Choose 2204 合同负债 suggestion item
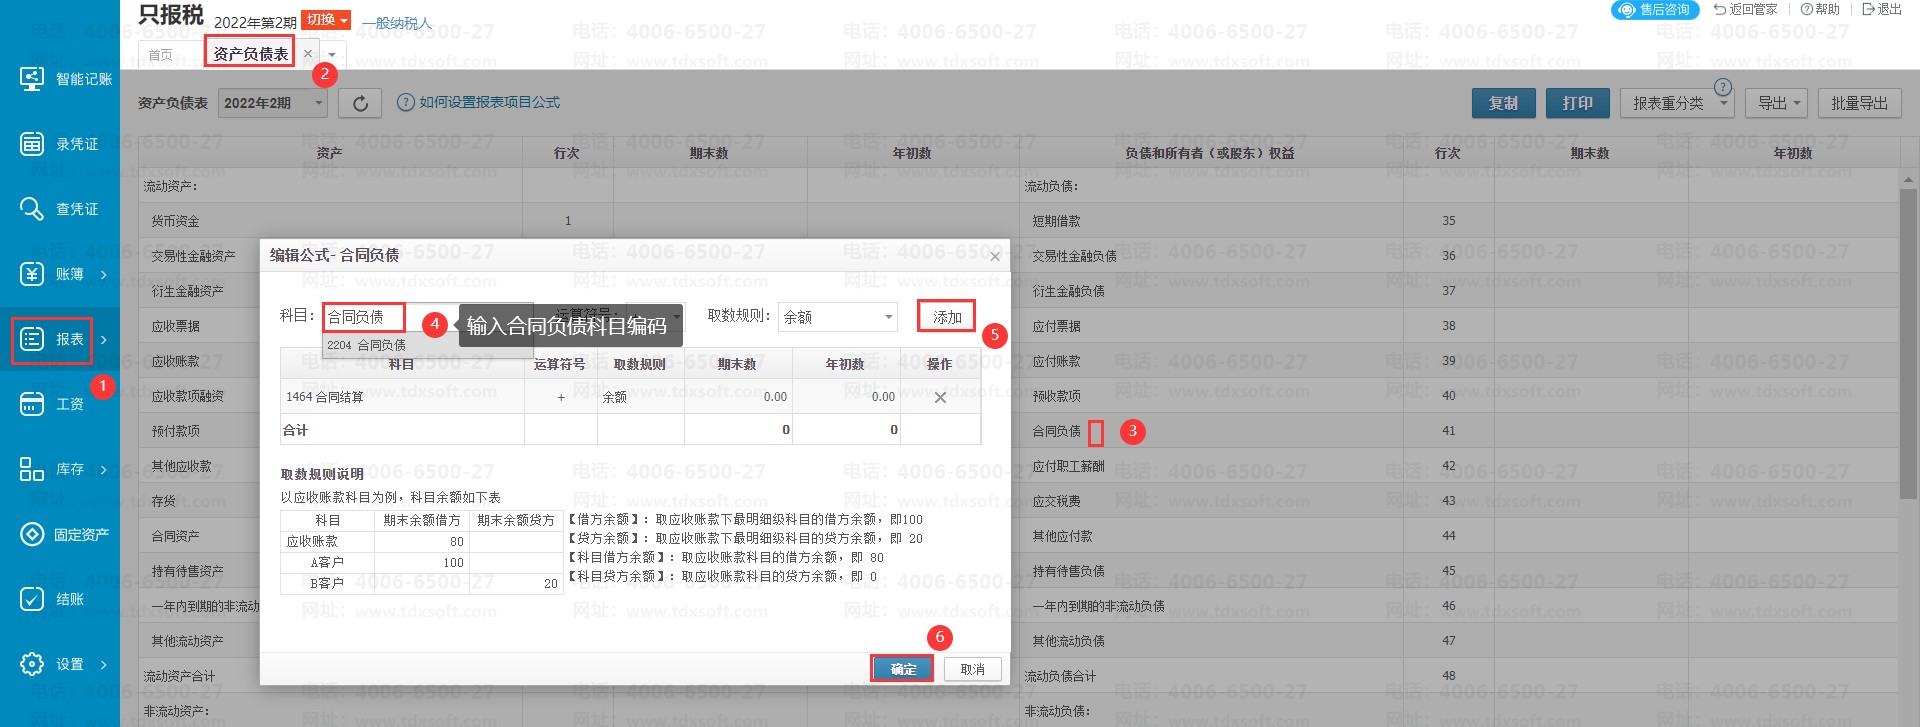The width and height of the screenshot is (1920, 727). [367, 345]
